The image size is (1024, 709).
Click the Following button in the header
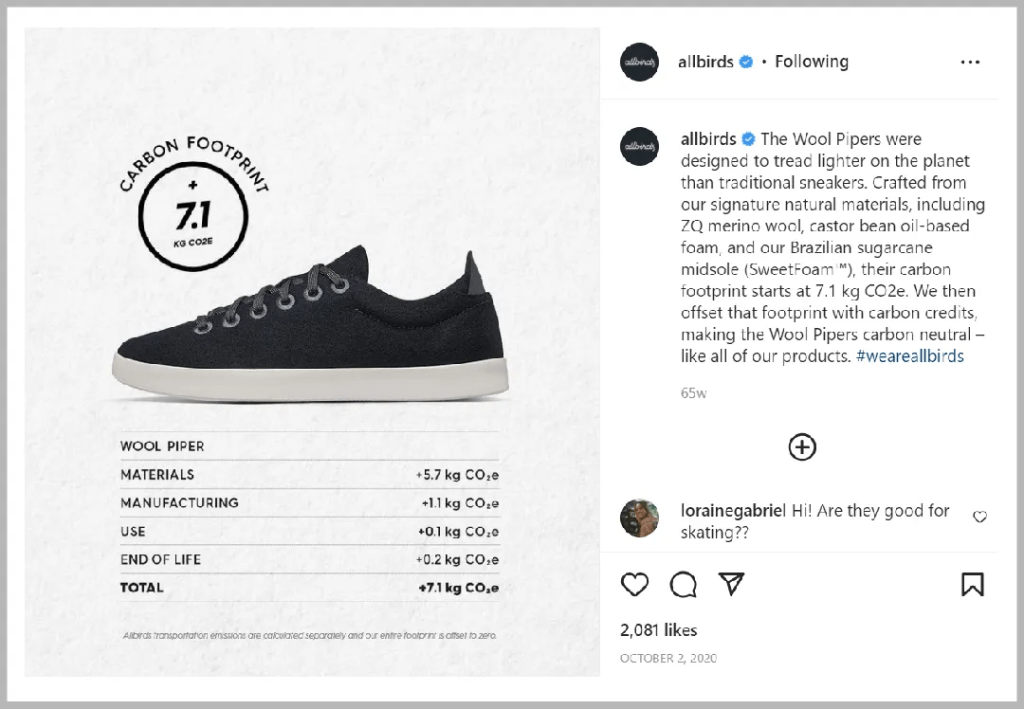[x=811, y=62]
